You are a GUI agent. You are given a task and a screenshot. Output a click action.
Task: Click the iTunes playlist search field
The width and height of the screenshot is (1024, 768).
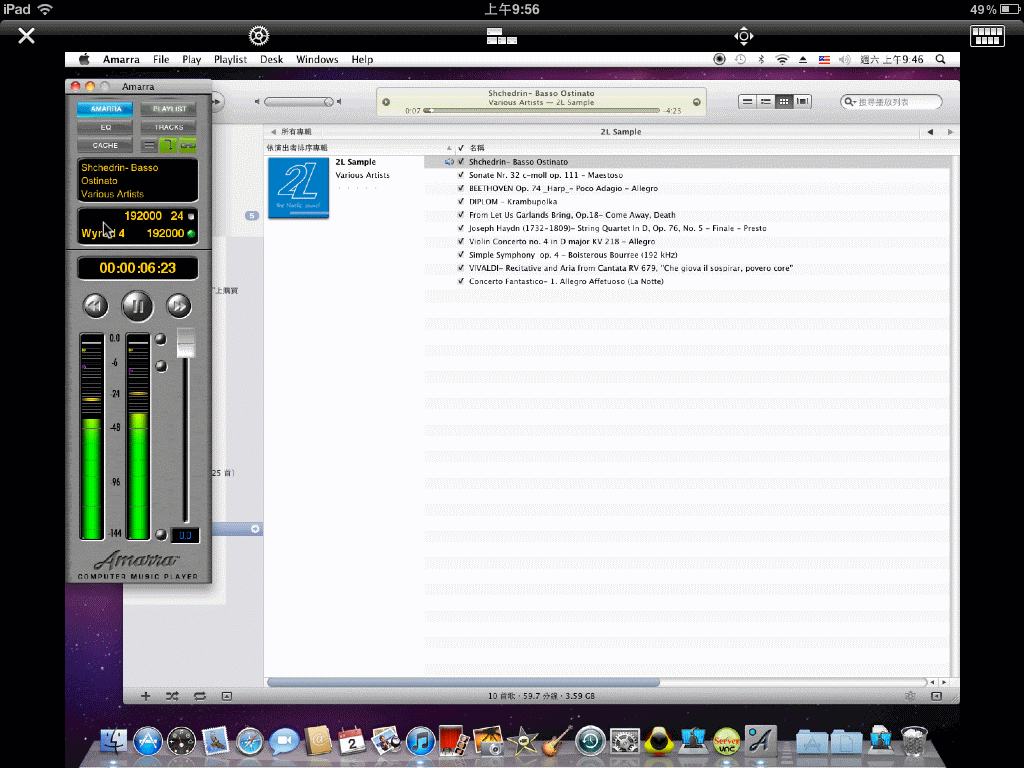(891, 102)
